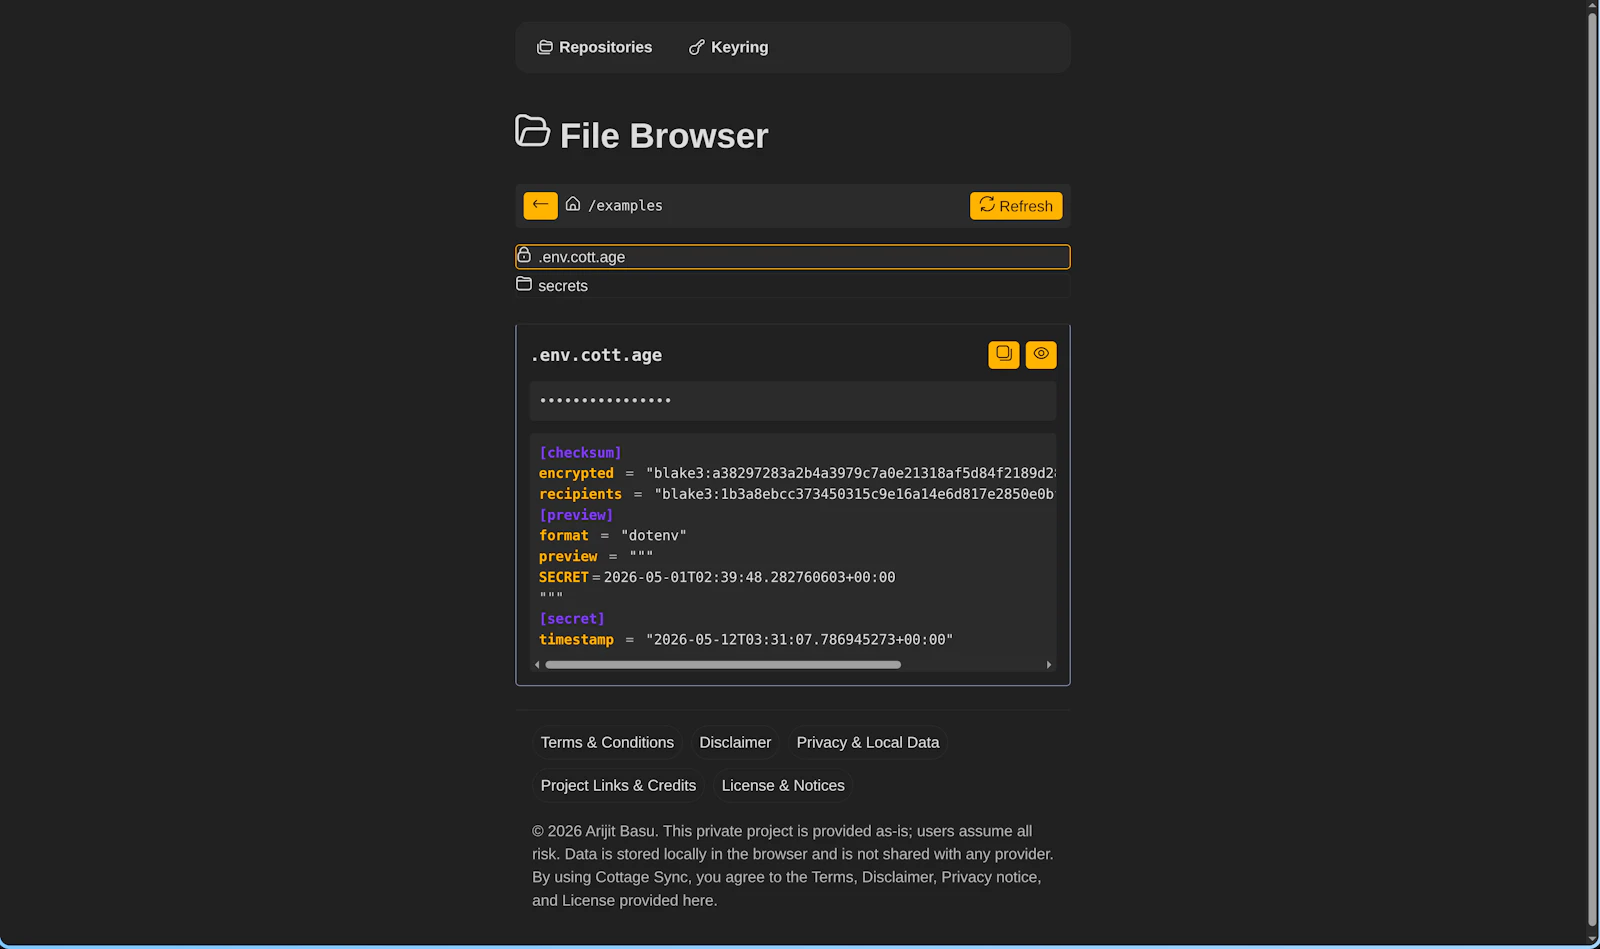Click the File Browser folder icon
Screen dimensions: 1600x949
tap(532, 131)
